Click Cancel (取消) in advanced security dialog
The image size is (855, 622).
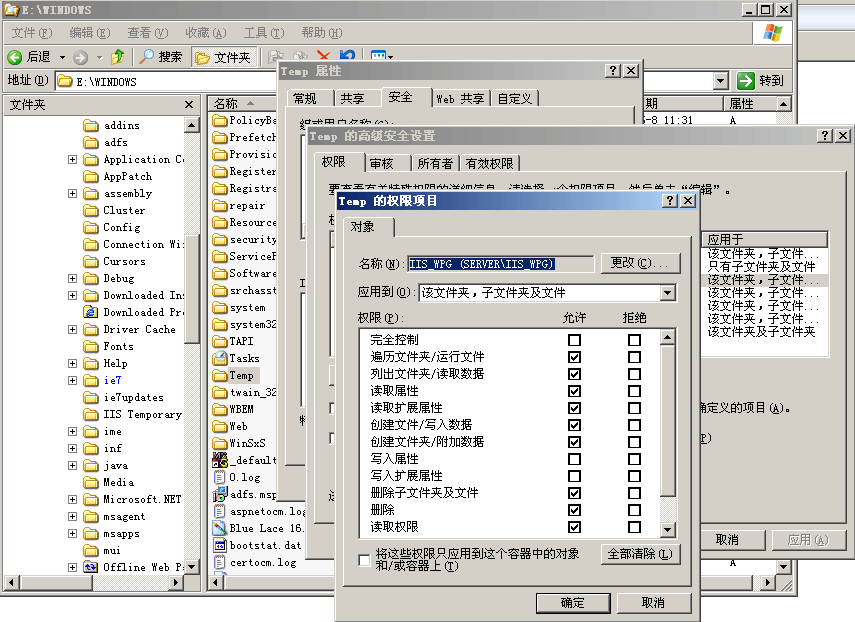(727, 540)
